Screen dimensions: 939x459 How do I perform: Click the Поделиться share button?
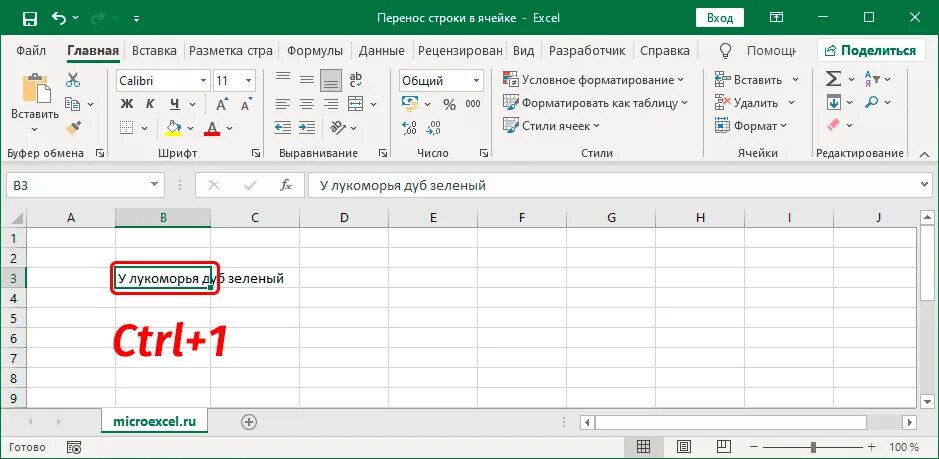coord(870,51)
